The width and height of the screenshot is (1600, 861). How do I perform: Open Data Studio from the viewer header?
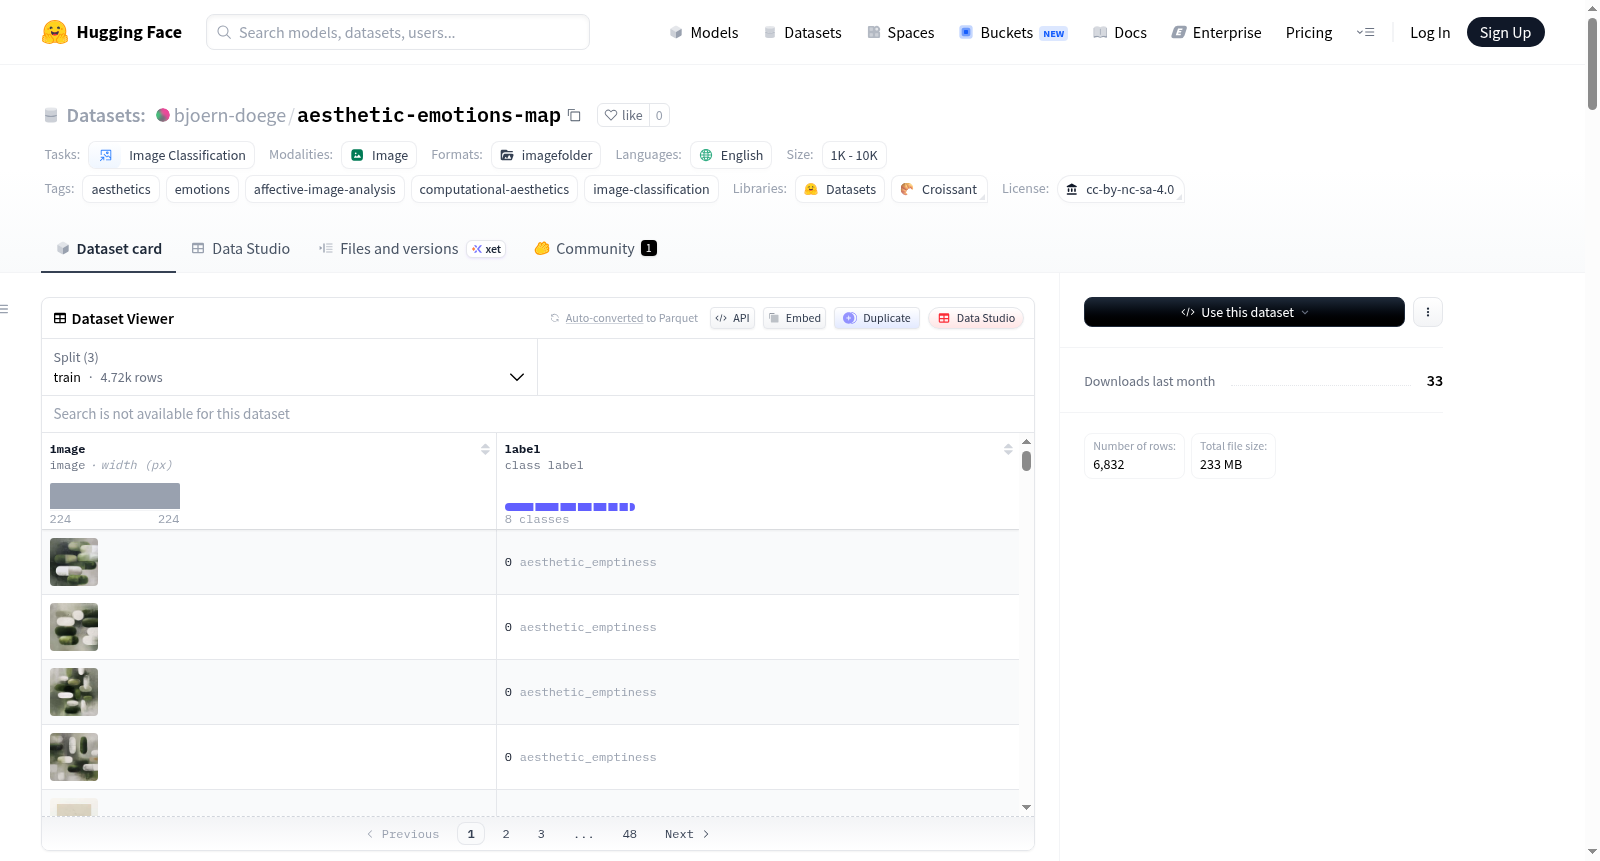pos(976,318)
